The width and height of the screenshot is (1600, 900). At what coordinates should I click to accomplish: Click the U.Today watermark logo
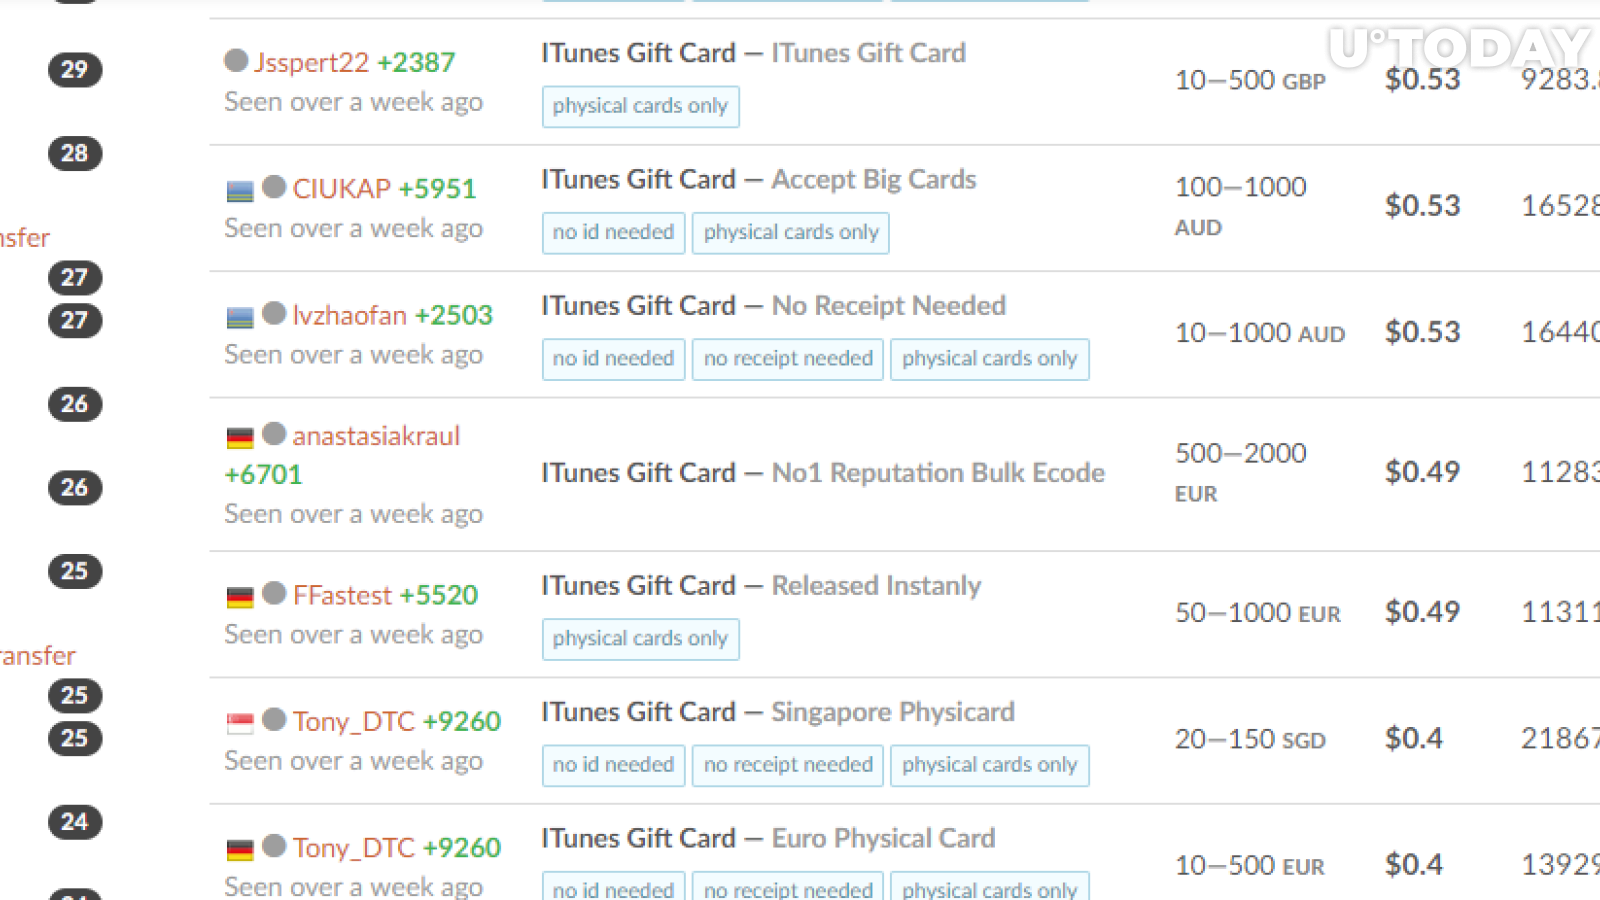(1459, 47)
